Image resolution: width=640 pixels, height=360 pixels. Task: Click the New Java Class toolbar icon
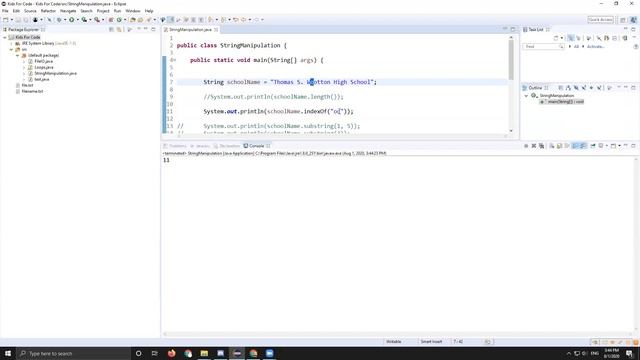click(119, 20)
